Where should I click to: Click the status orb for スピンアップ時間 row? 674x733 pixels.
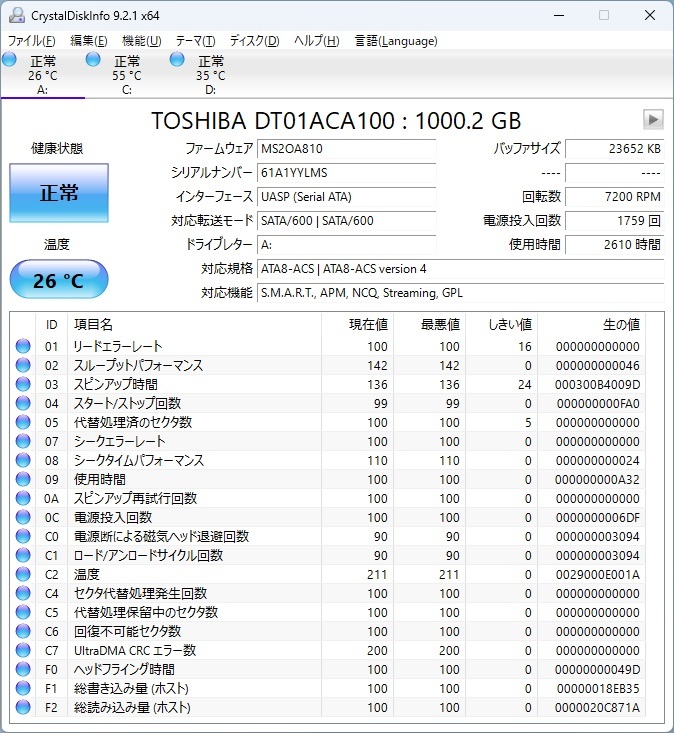click(23, 384)
